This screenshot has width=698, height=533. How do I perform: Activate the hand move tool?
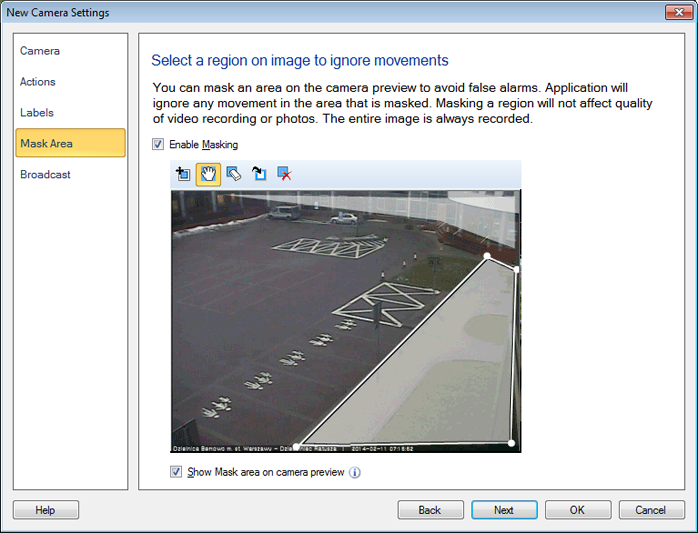208,173
